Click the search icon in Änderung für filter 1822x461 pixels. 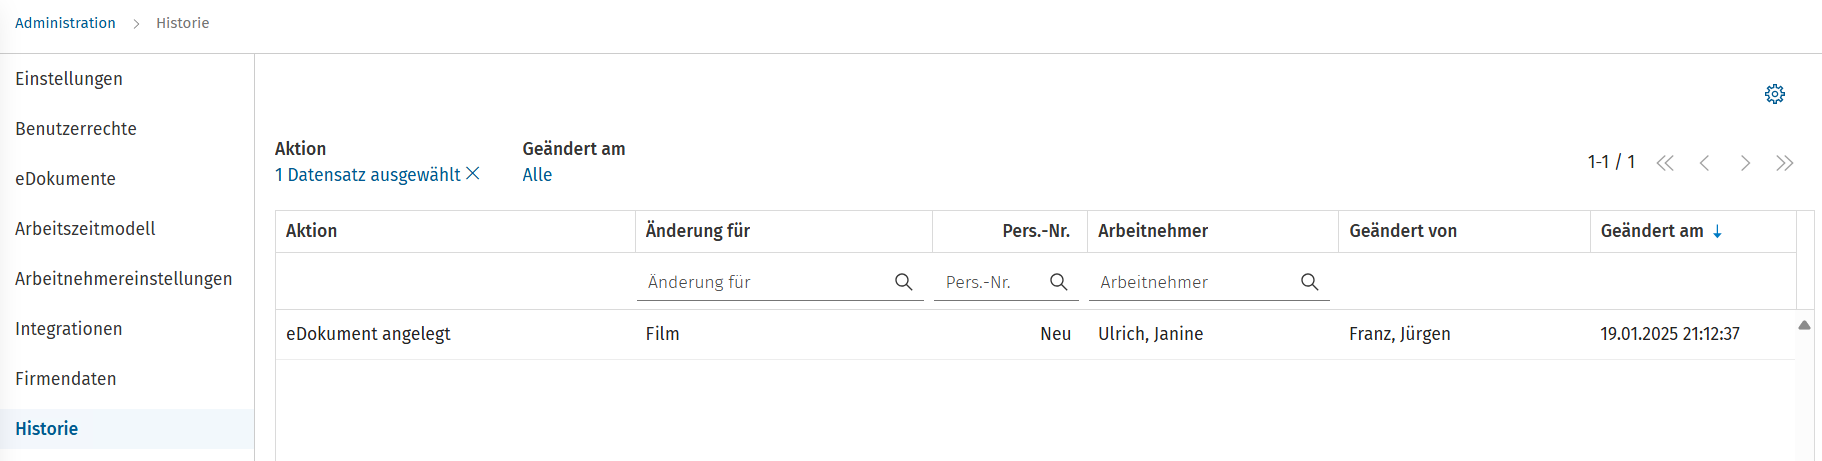pyautogui.click(x=904, y=282)
